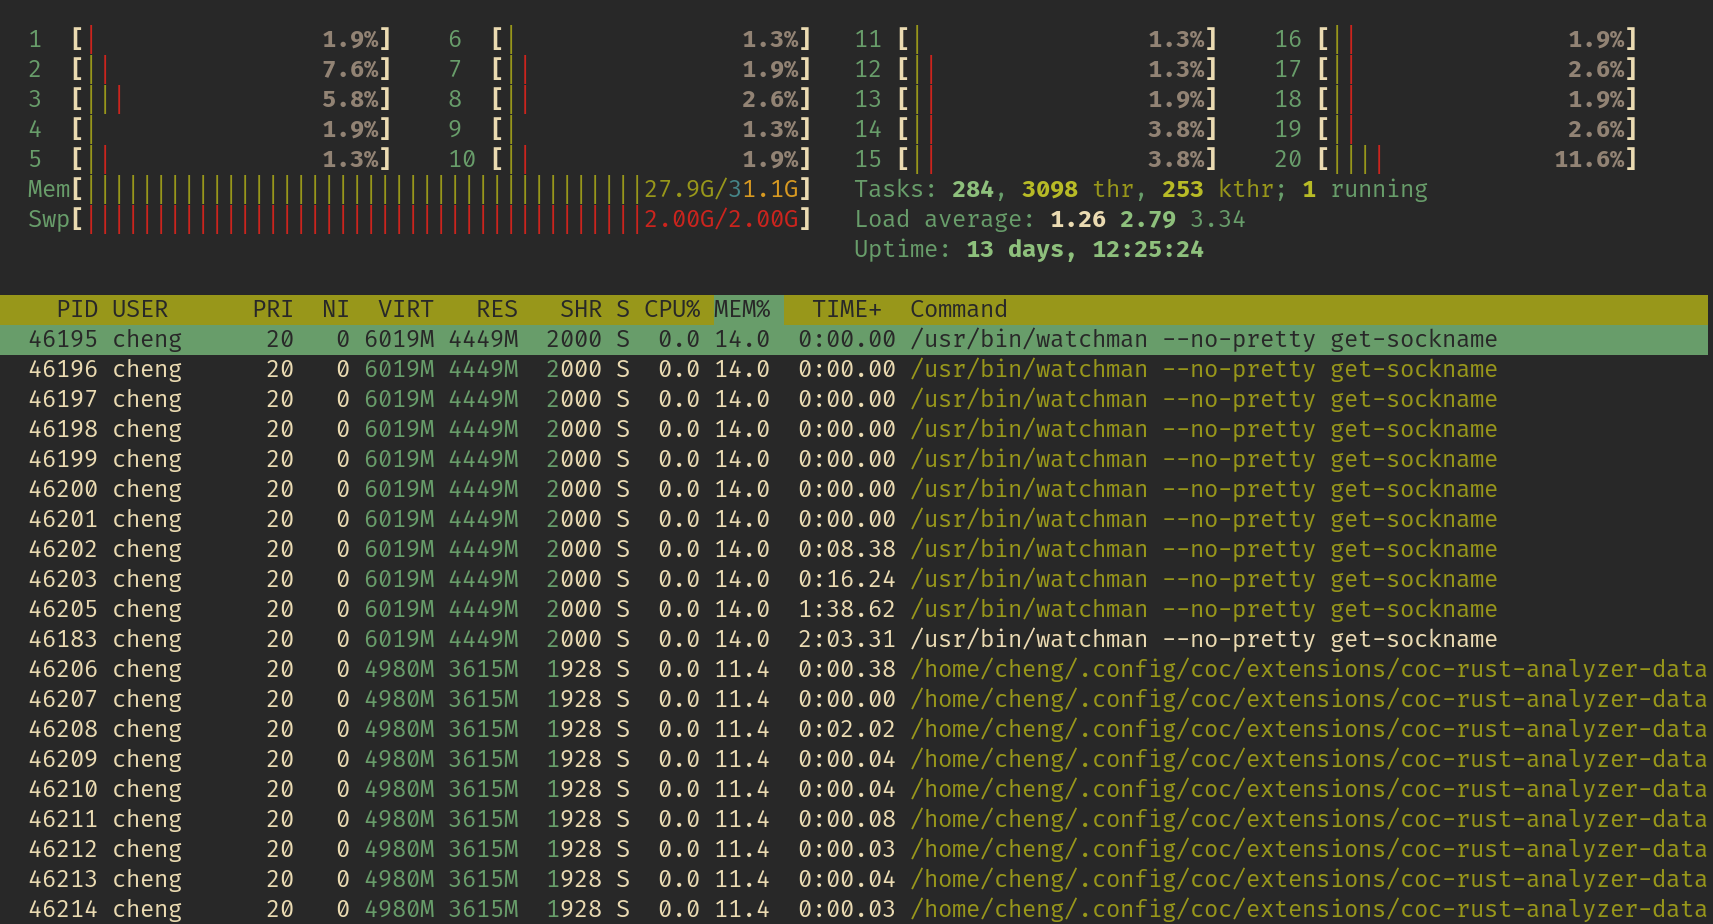Sort processes by the Command column header

pos(957,309)
